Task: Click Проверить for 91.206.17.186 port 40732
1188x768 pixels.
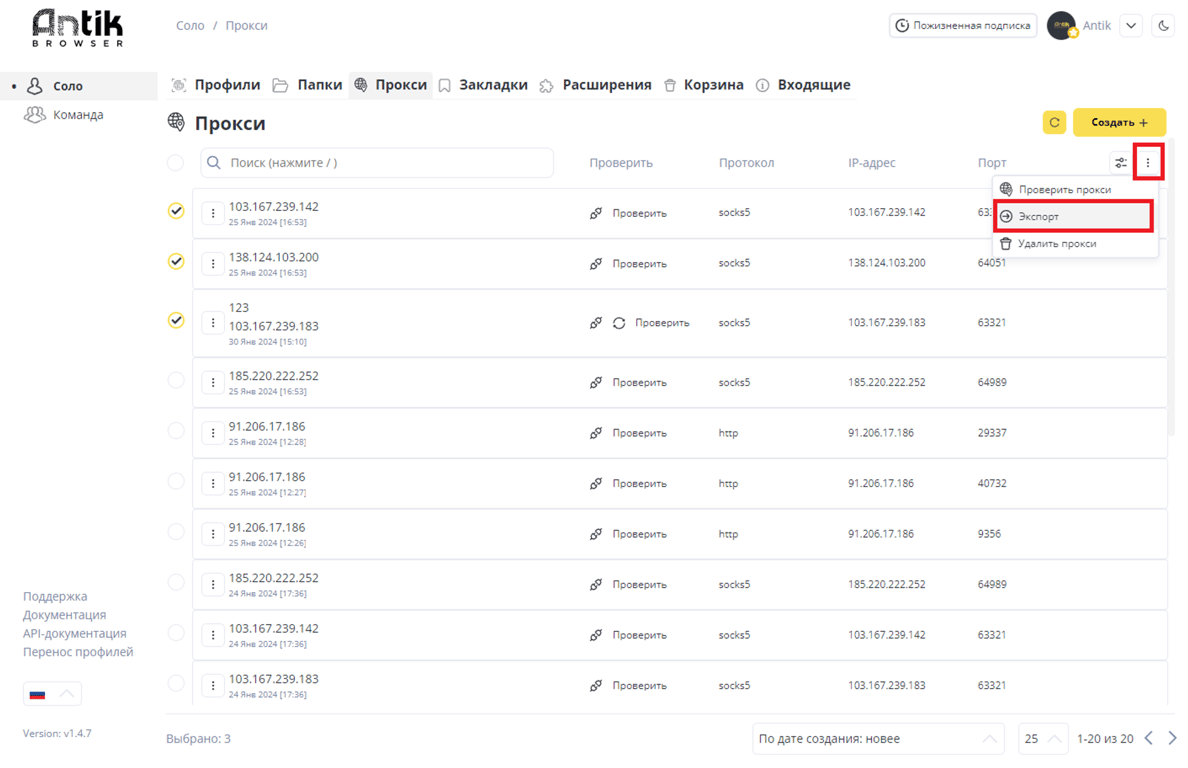Action: [x=639, y=483]
